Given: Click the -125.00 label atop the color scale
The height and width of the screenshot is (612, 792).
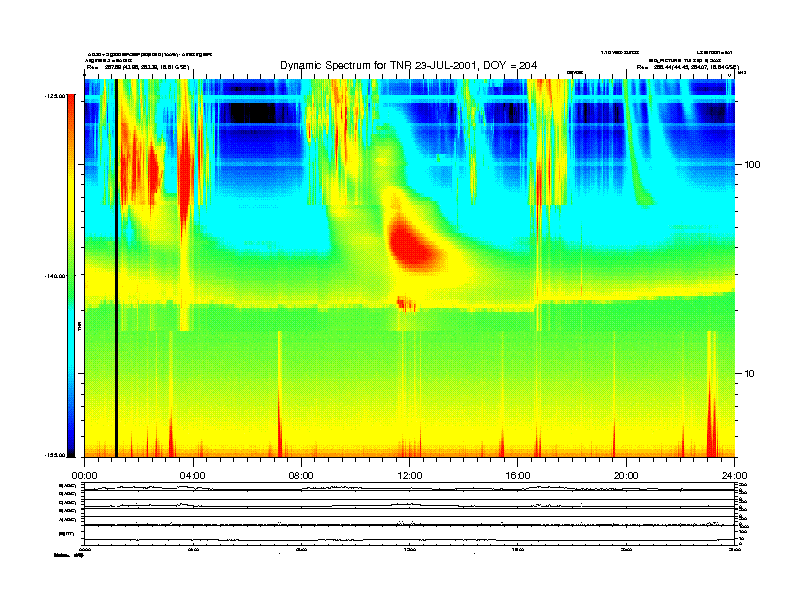Looking at the screenshot, I should pos(55,95).
